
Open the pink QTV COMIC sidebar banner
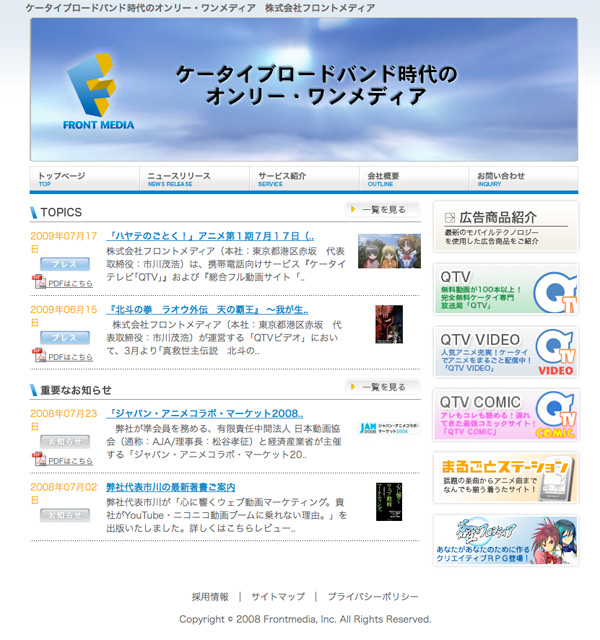tap(506, 415)
